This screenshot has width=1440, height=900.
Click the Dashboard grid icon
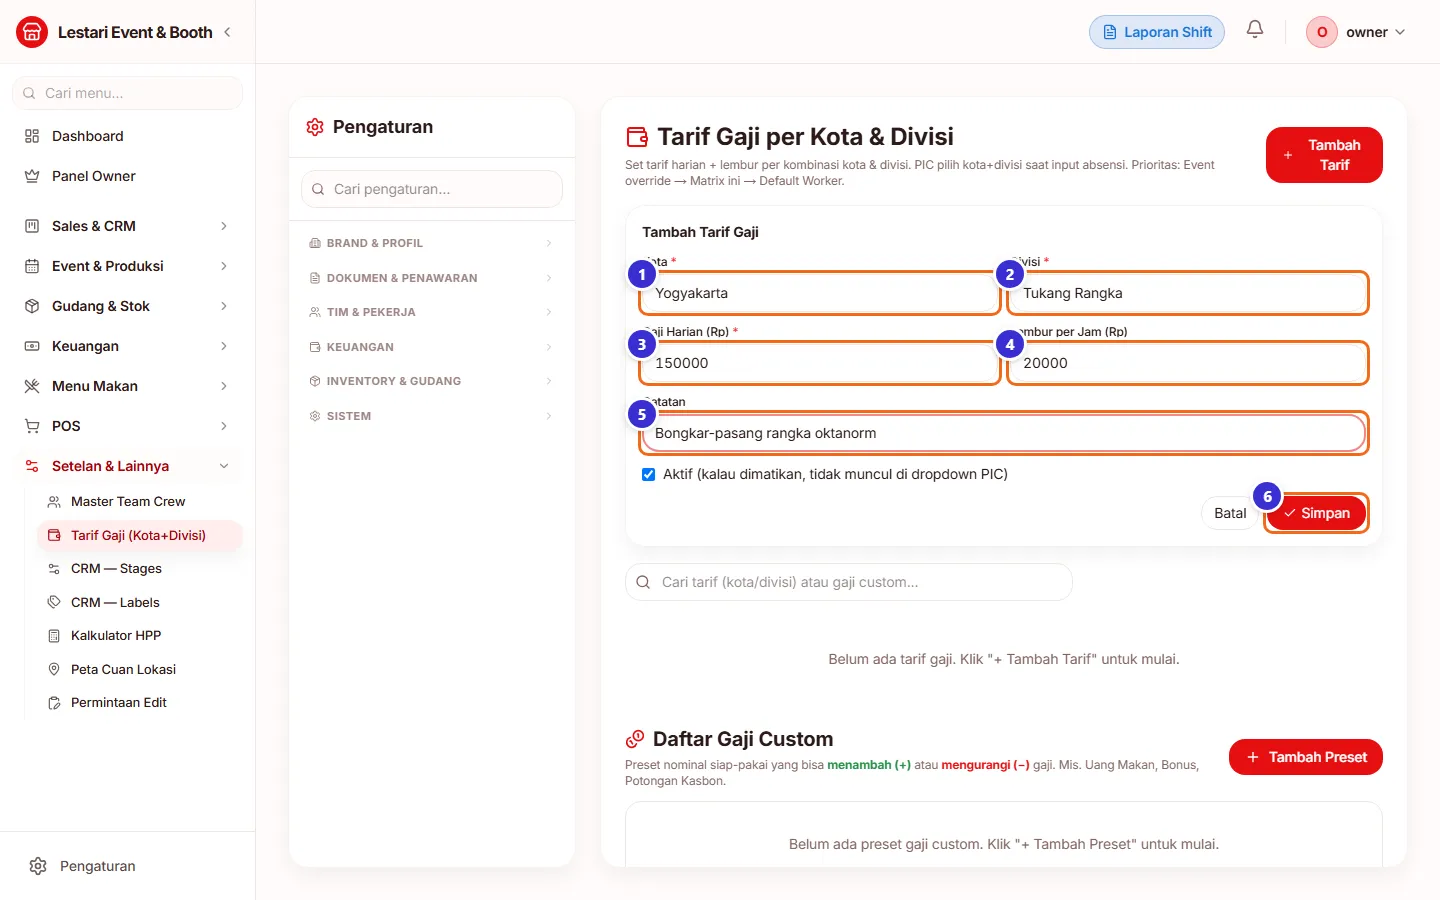[32, 136]
